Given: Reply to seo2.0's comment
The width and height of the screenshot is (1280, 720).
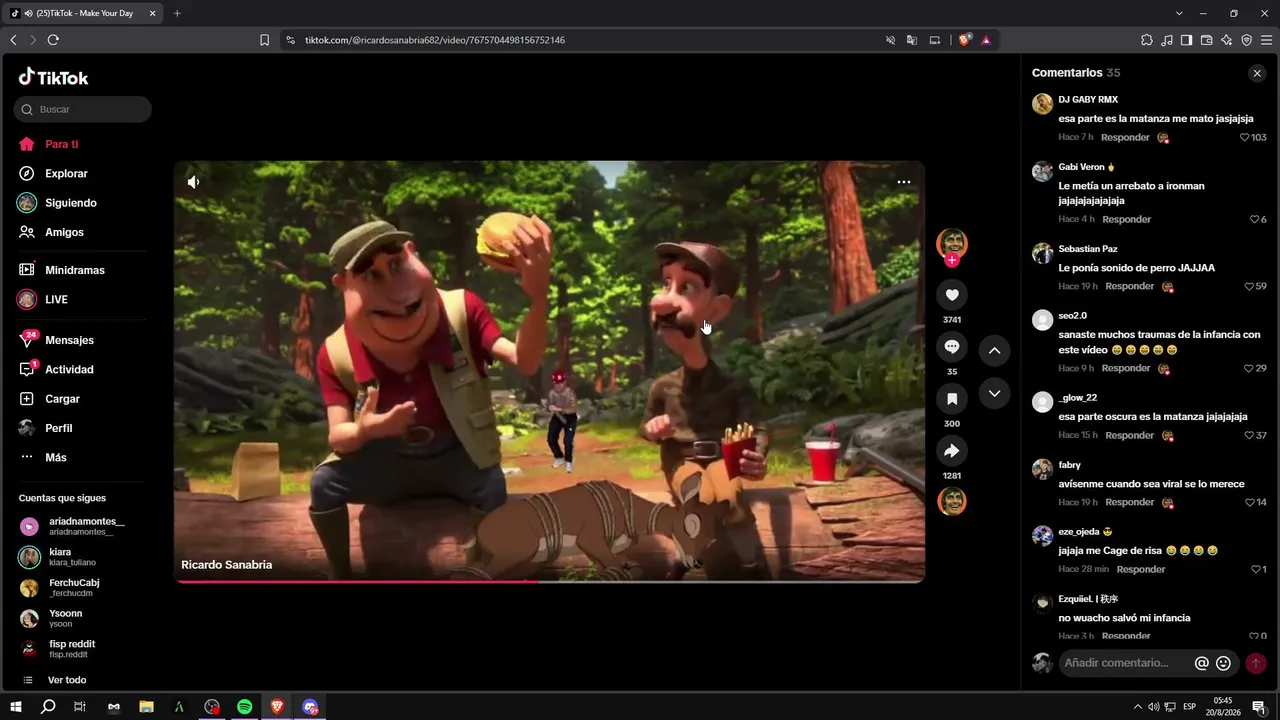Looking at the screenshot, I should (1126, 368).
